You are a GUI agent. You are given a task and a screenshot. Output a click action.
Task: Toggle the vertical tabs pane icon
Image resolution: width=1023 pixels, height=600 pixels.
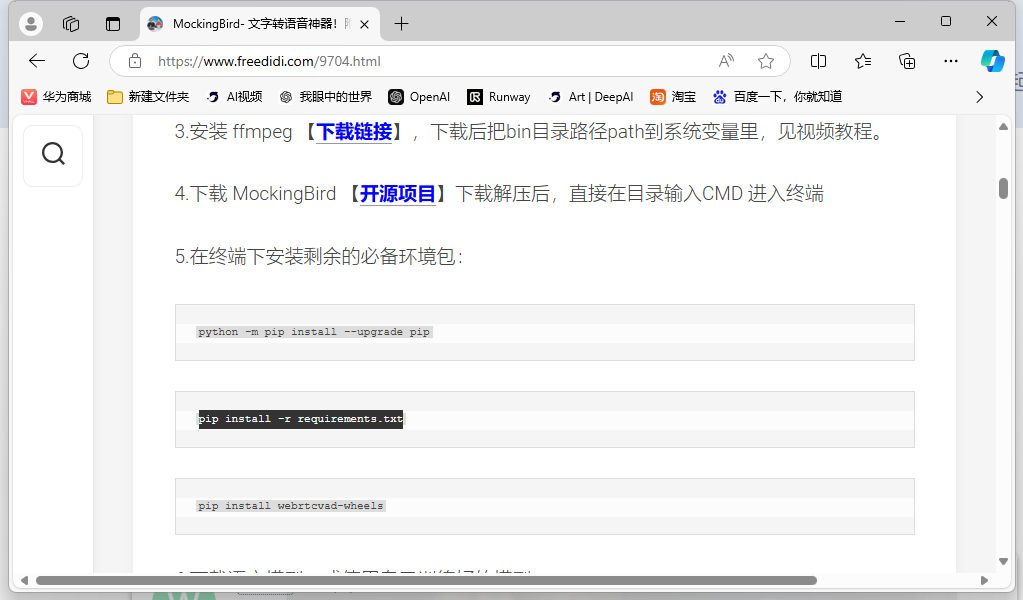[x=113, y=24]
